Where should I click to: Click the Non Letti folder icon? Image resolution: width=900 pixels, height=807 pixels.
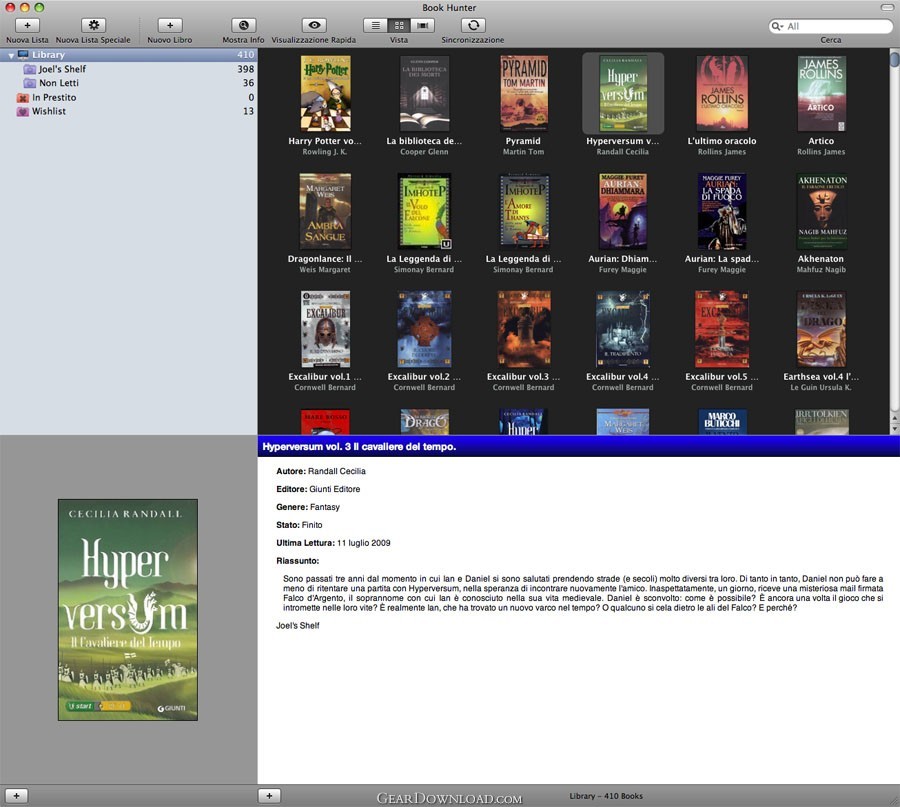coord(29,83)
